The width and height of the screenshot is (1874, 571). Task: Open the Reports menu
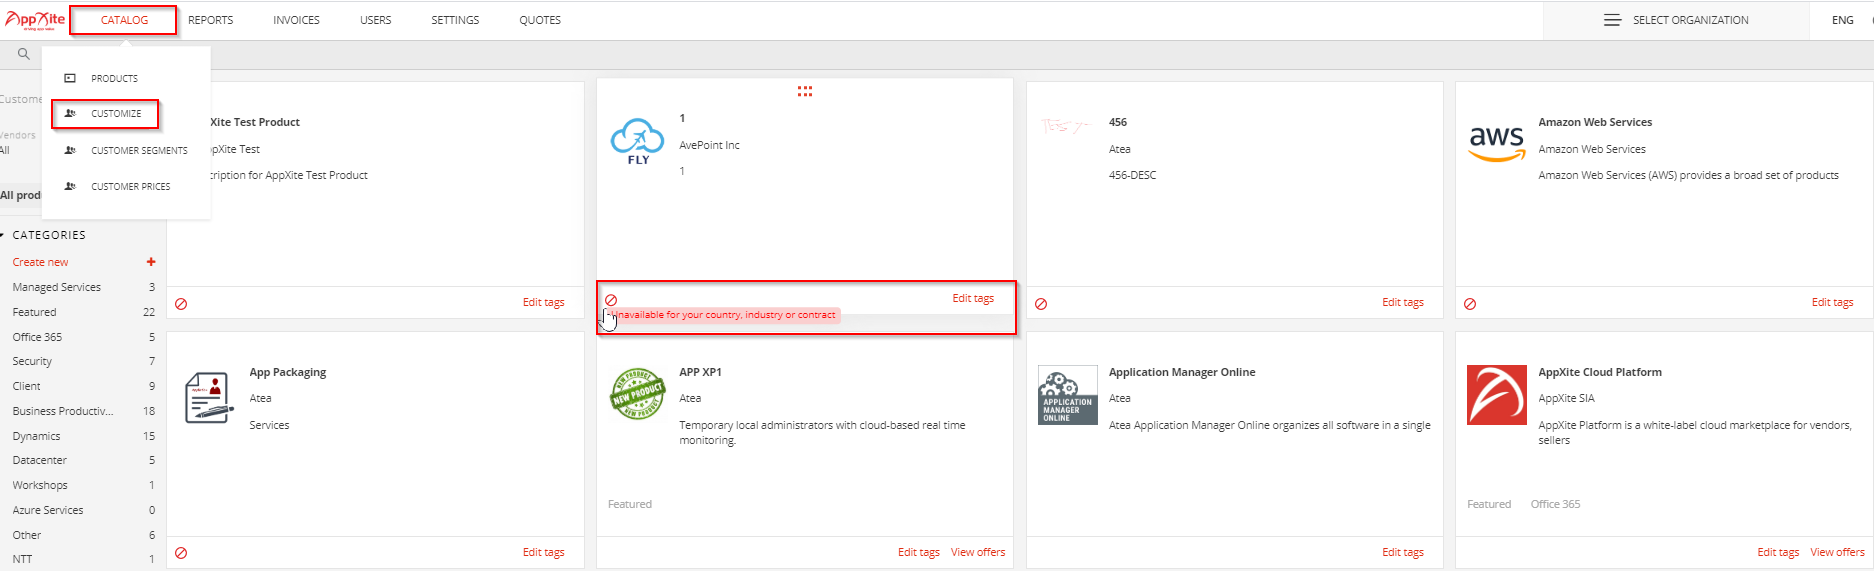pos(211,20)
